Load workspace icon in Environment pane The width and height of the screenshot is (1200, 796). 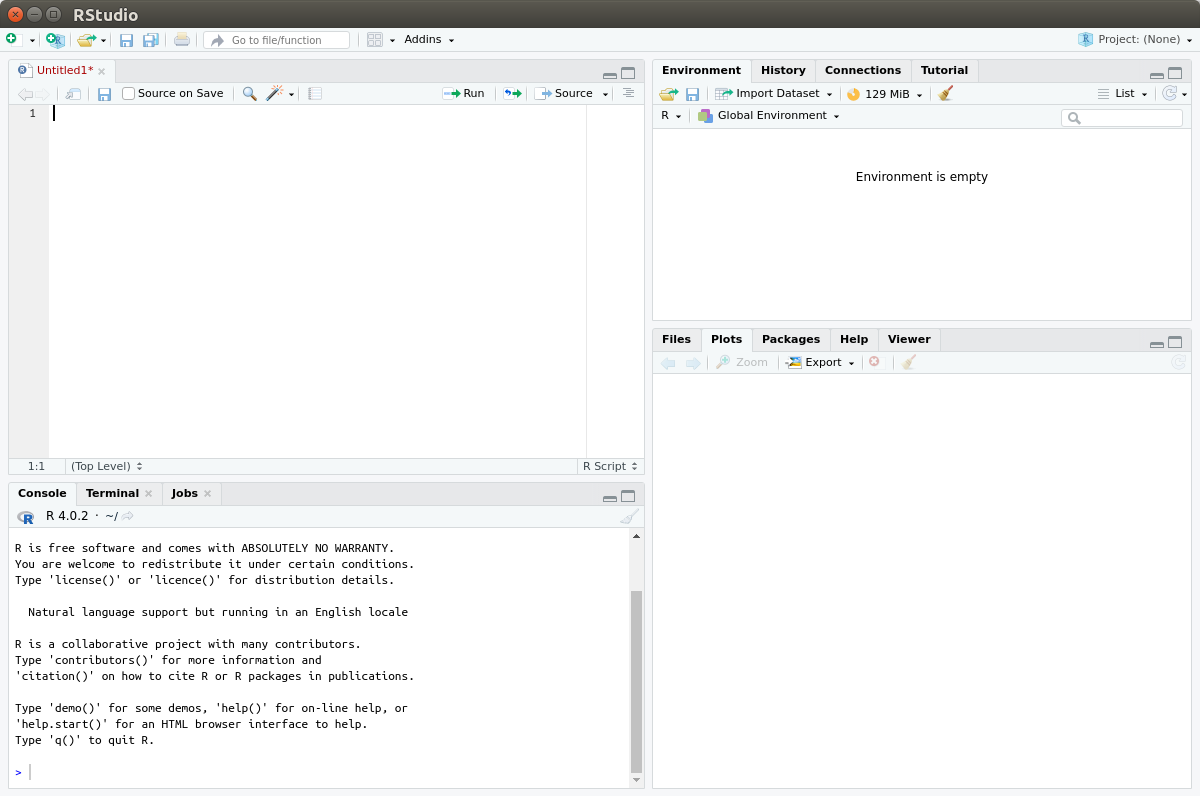click(x=668, y=94)
